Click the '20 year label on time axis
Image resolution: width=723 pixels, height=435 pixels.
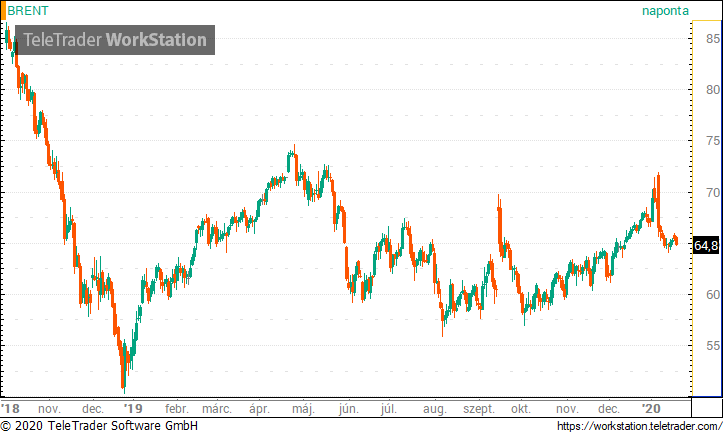tap(652, 409)
